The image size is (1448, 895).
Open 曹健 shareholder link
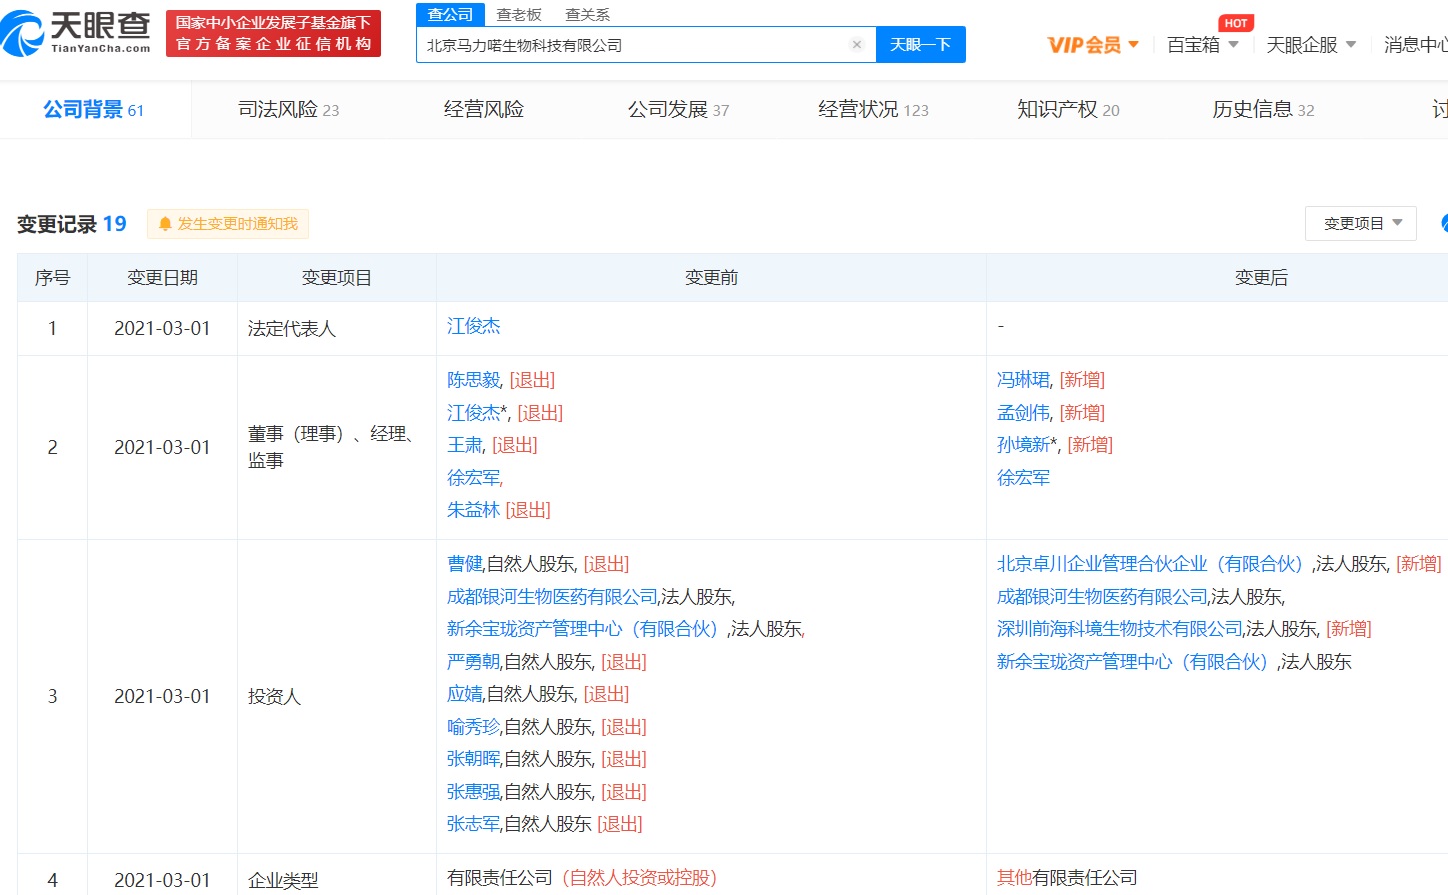[x=465, y=564]
